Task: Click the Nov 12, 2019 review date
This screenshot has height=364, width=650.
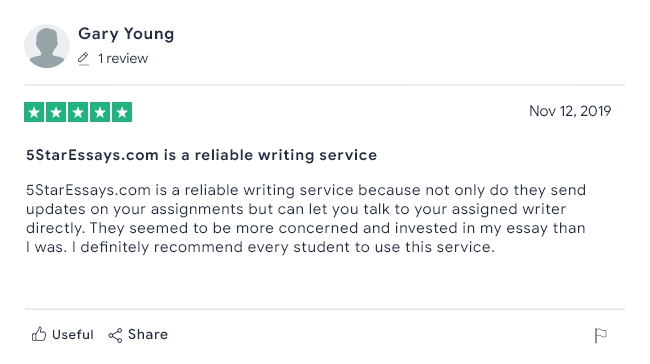Action: pyautogui.click(x=570, y=111)
